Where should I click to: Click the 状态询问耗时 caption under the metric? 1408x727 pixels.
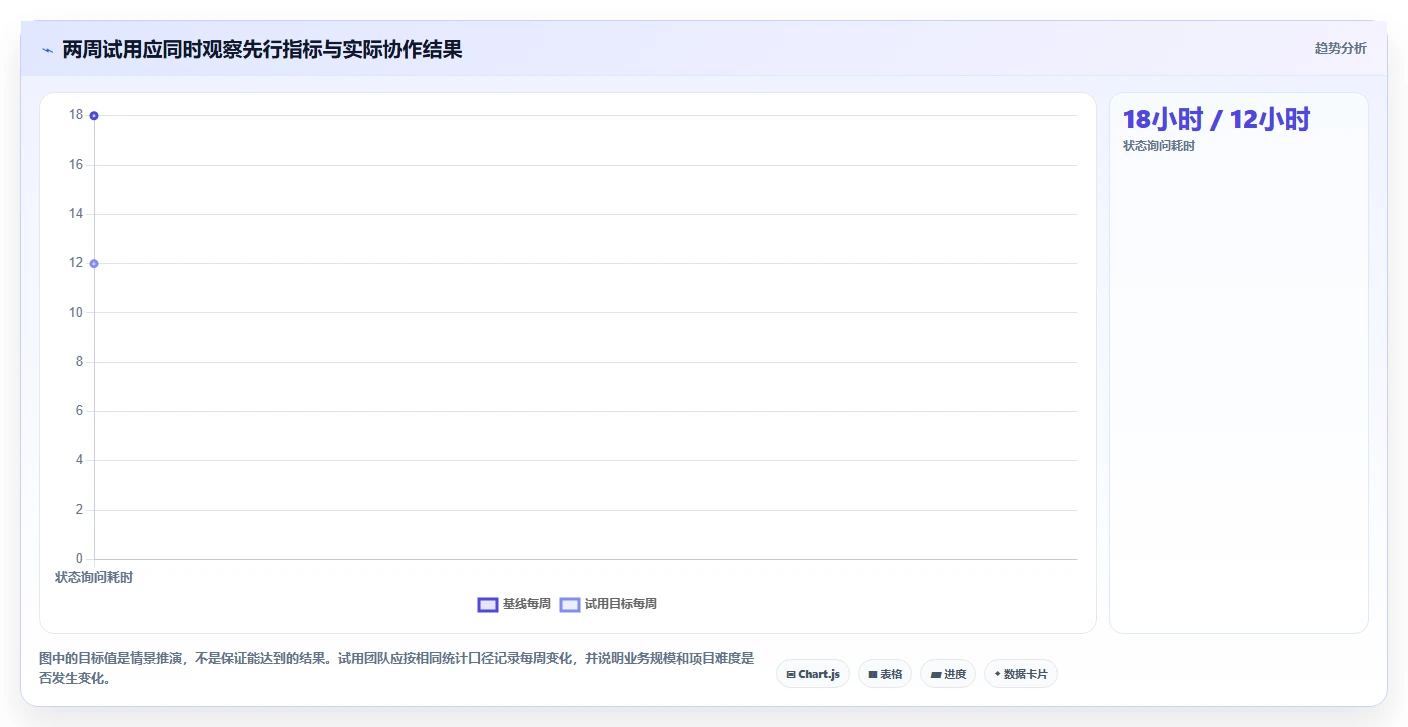click(x=1159, y=146)
